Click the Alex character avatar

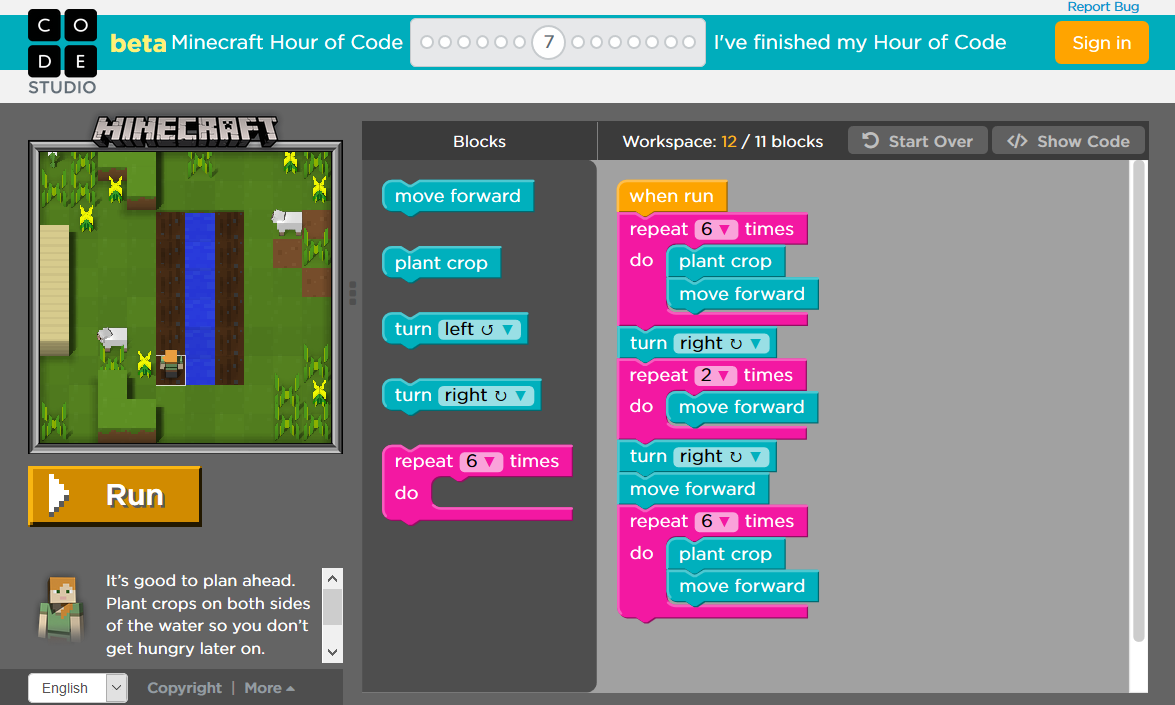61,608
